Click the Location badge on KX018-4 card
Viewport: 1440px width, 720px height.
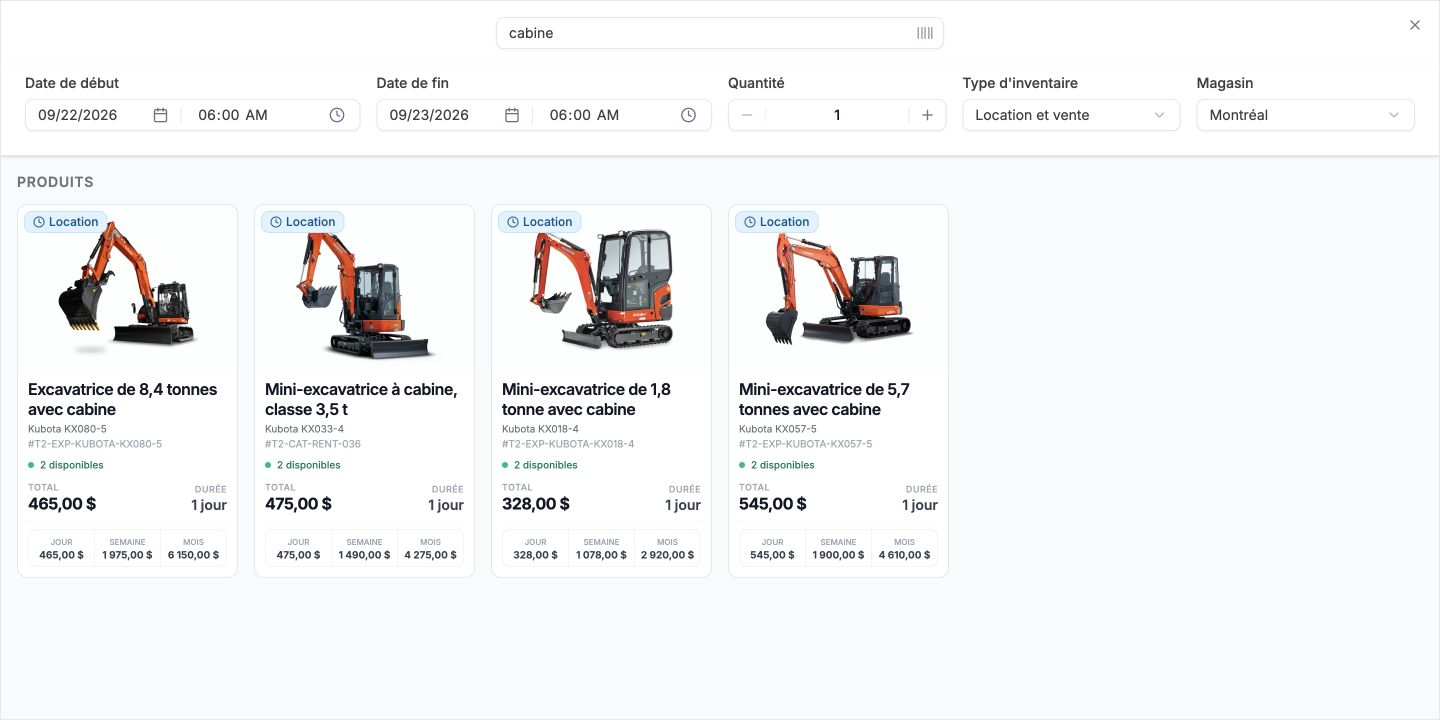[x=540, y=222]
